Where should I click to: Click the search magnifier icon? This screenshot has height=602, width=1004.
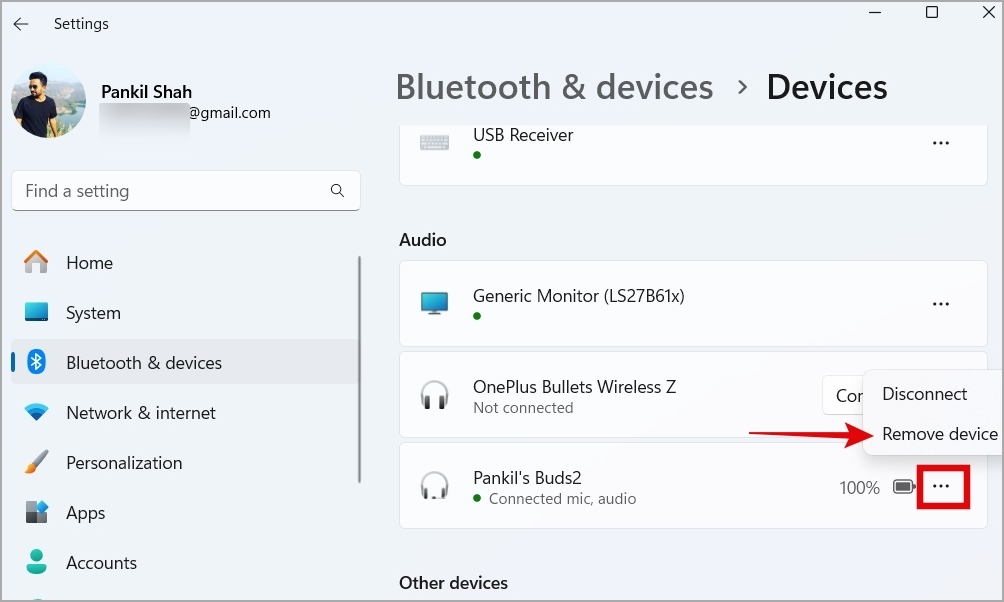[x=337, y=191]
